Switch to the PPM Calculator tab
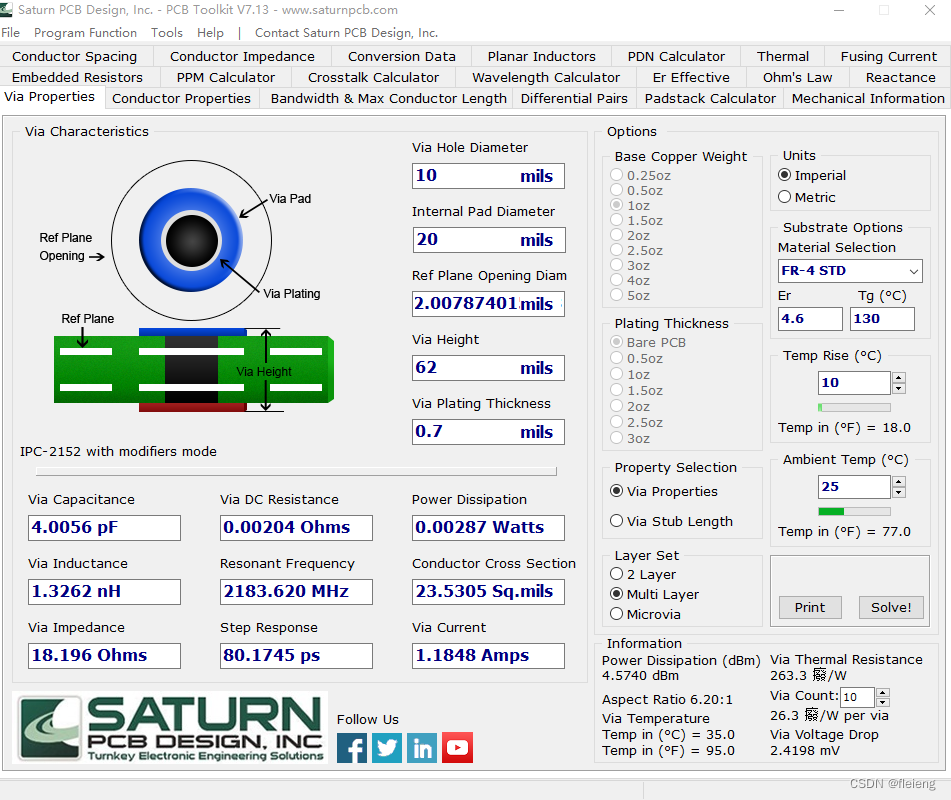The height and width of the screenshot is (800, 951). (226, 78)
